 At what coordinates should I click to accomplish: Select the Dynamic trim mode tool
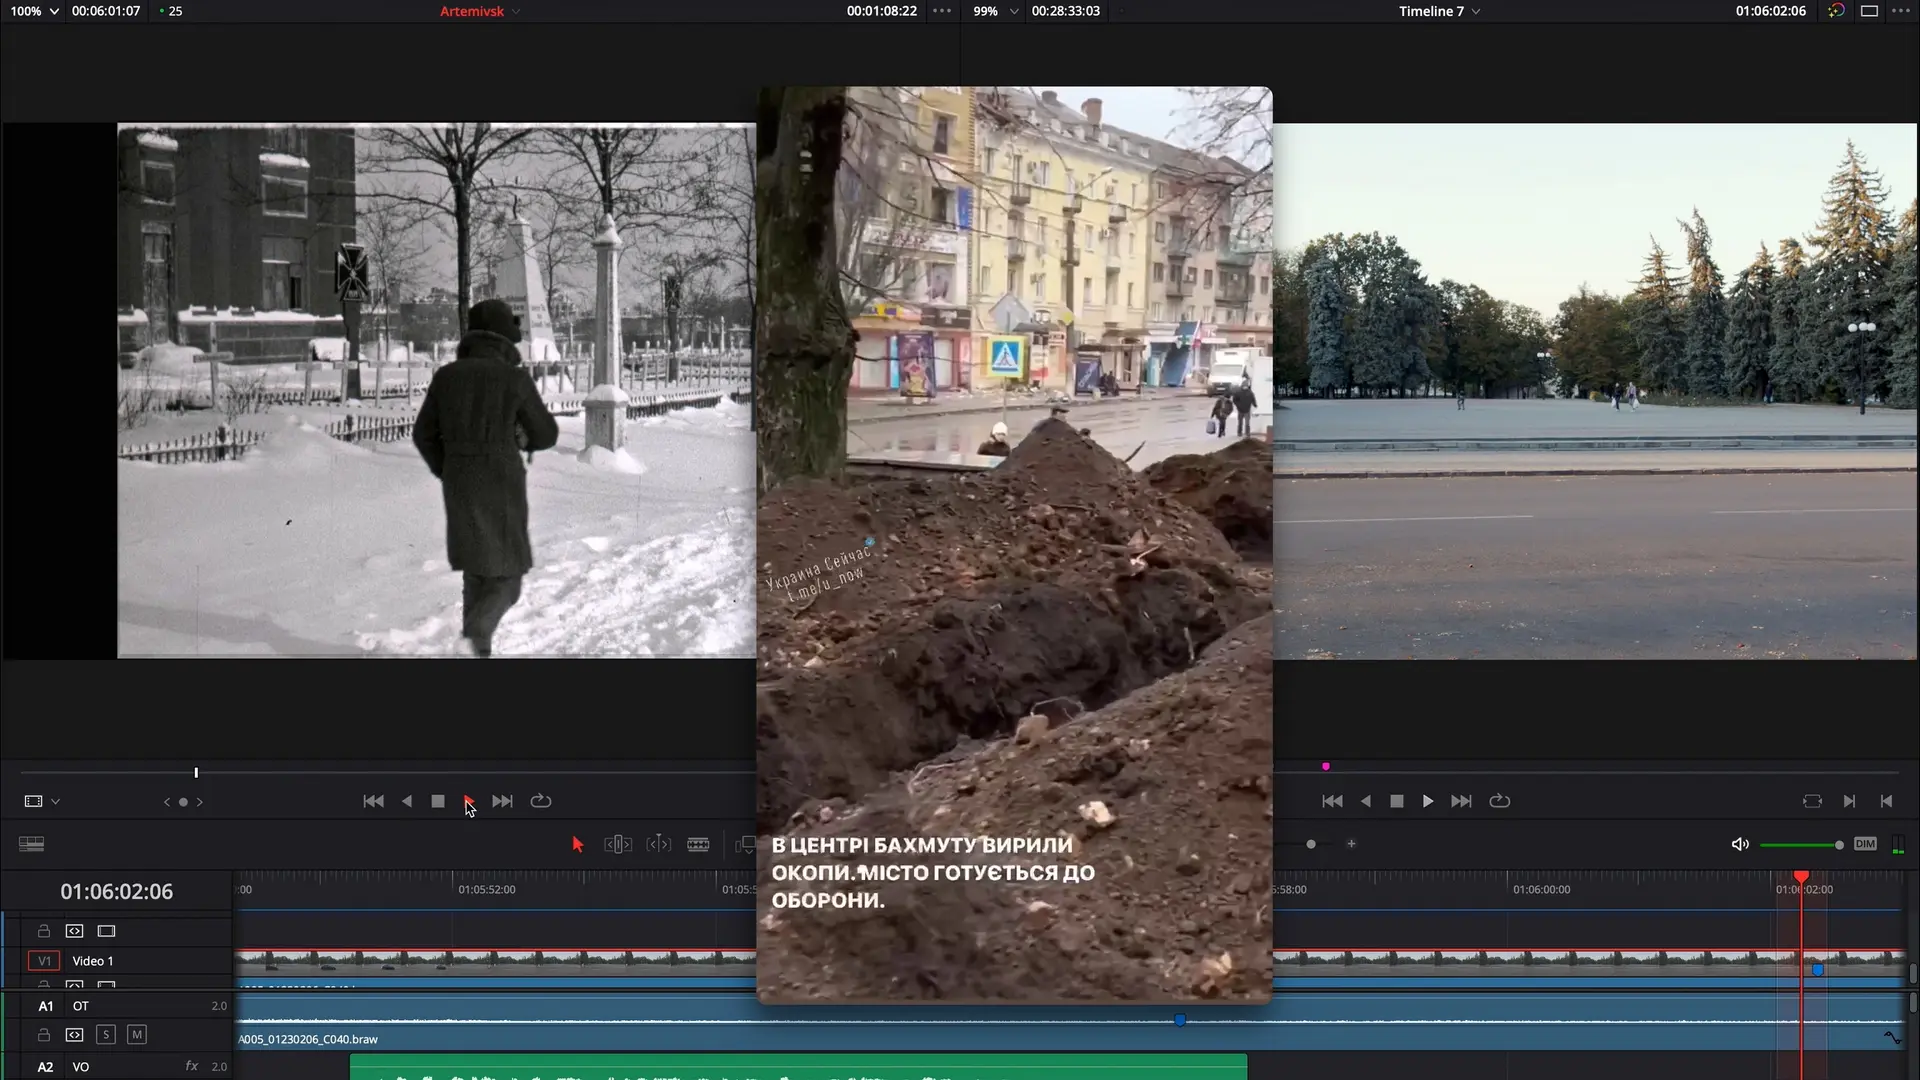(658, 844)
